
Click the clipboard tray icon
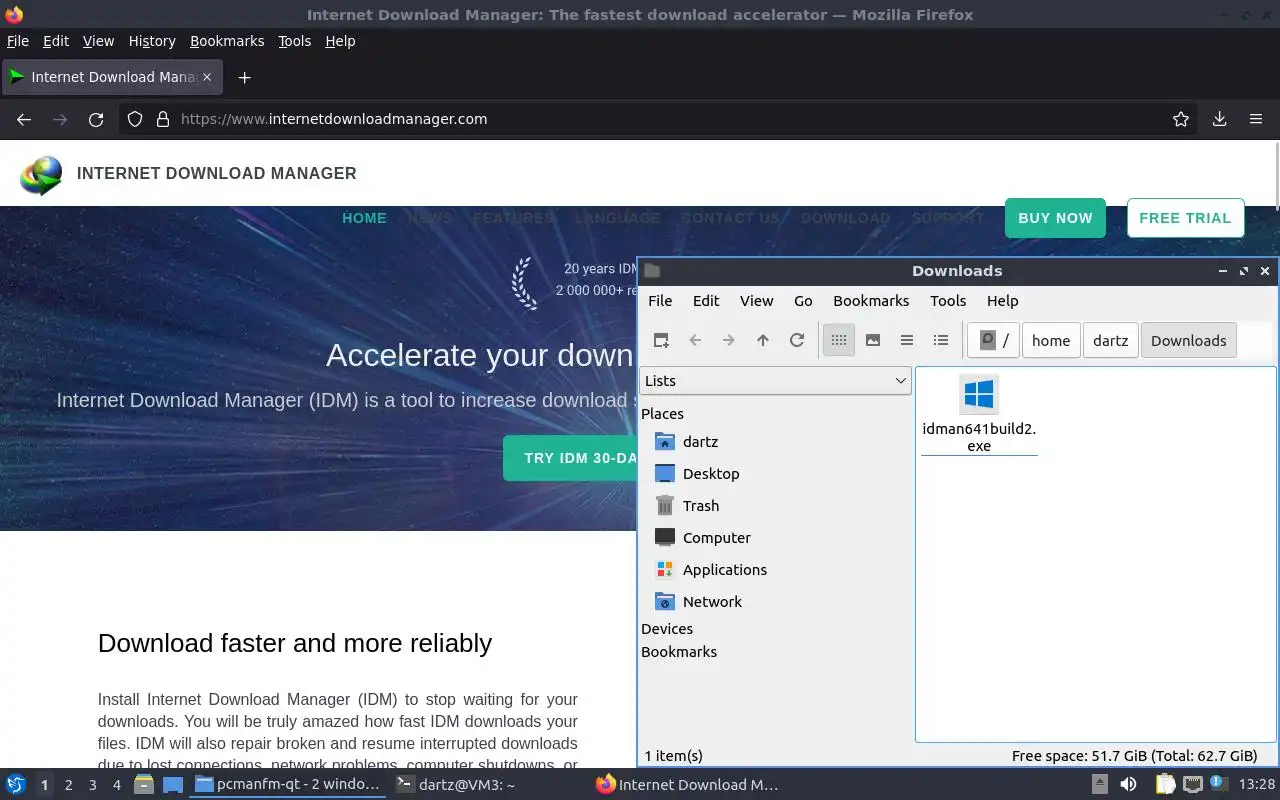click(x=1165, y=785)
